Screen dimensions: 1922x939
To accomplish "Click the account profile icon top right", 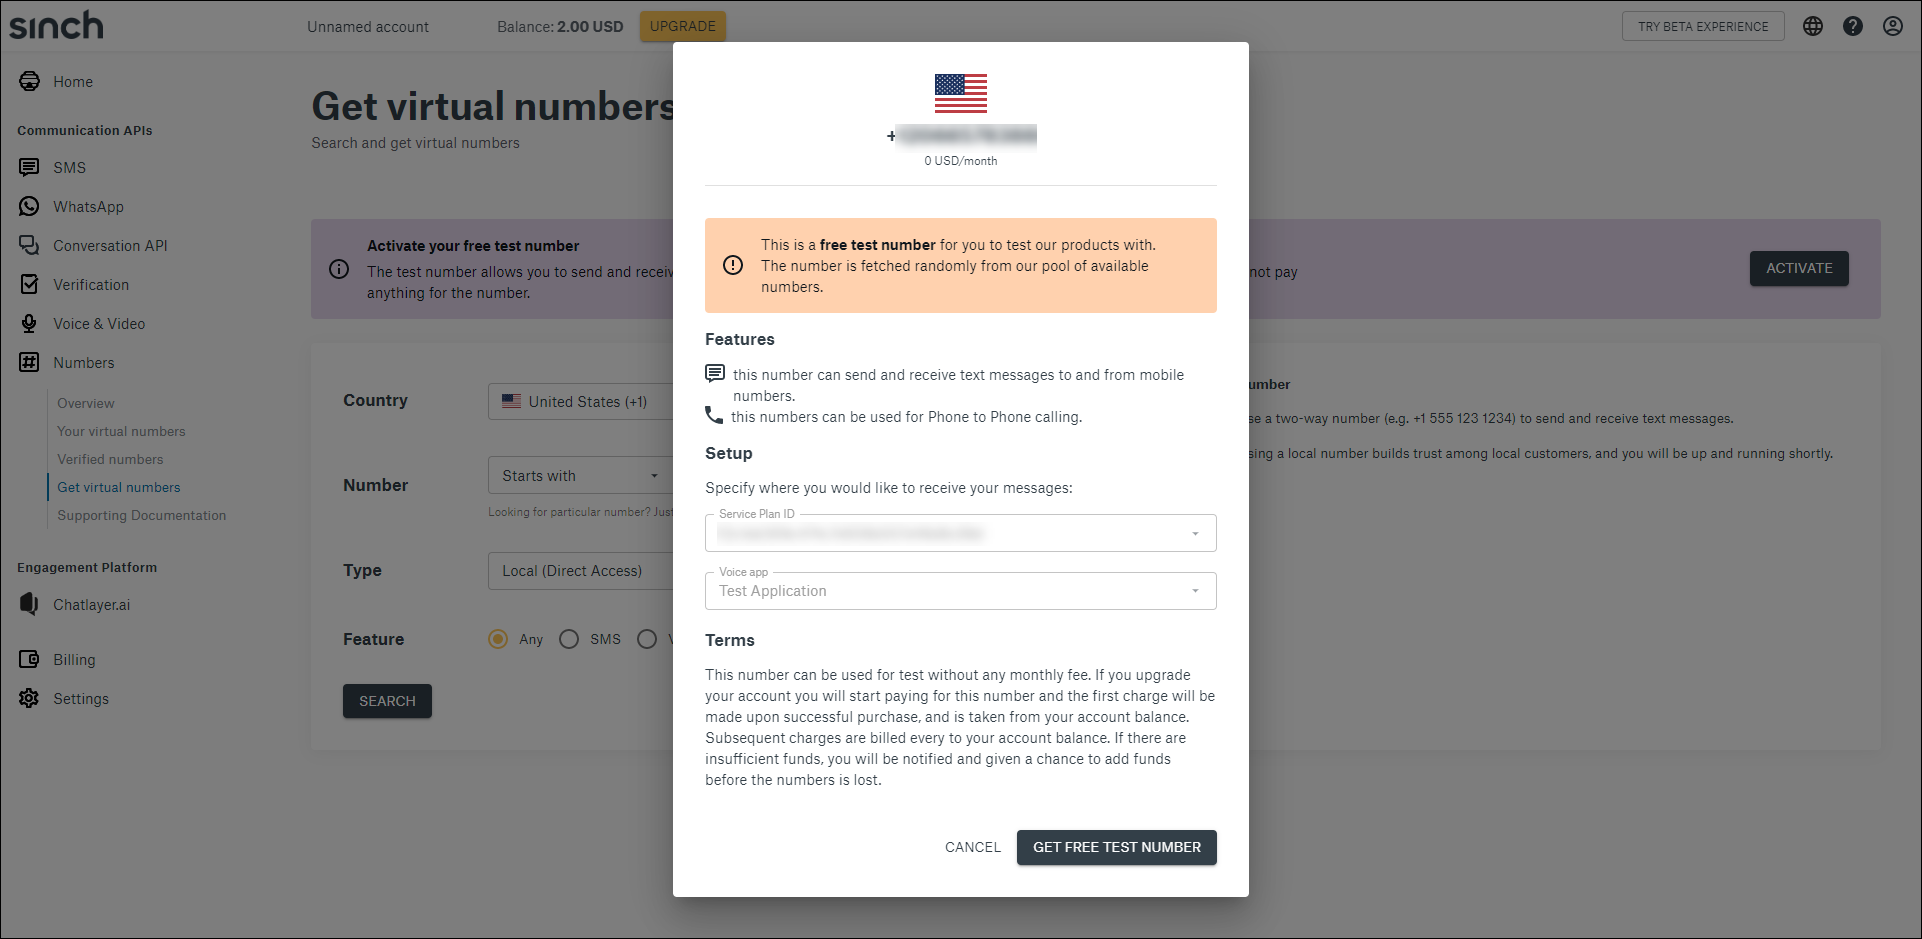I will pos(1893,26).
